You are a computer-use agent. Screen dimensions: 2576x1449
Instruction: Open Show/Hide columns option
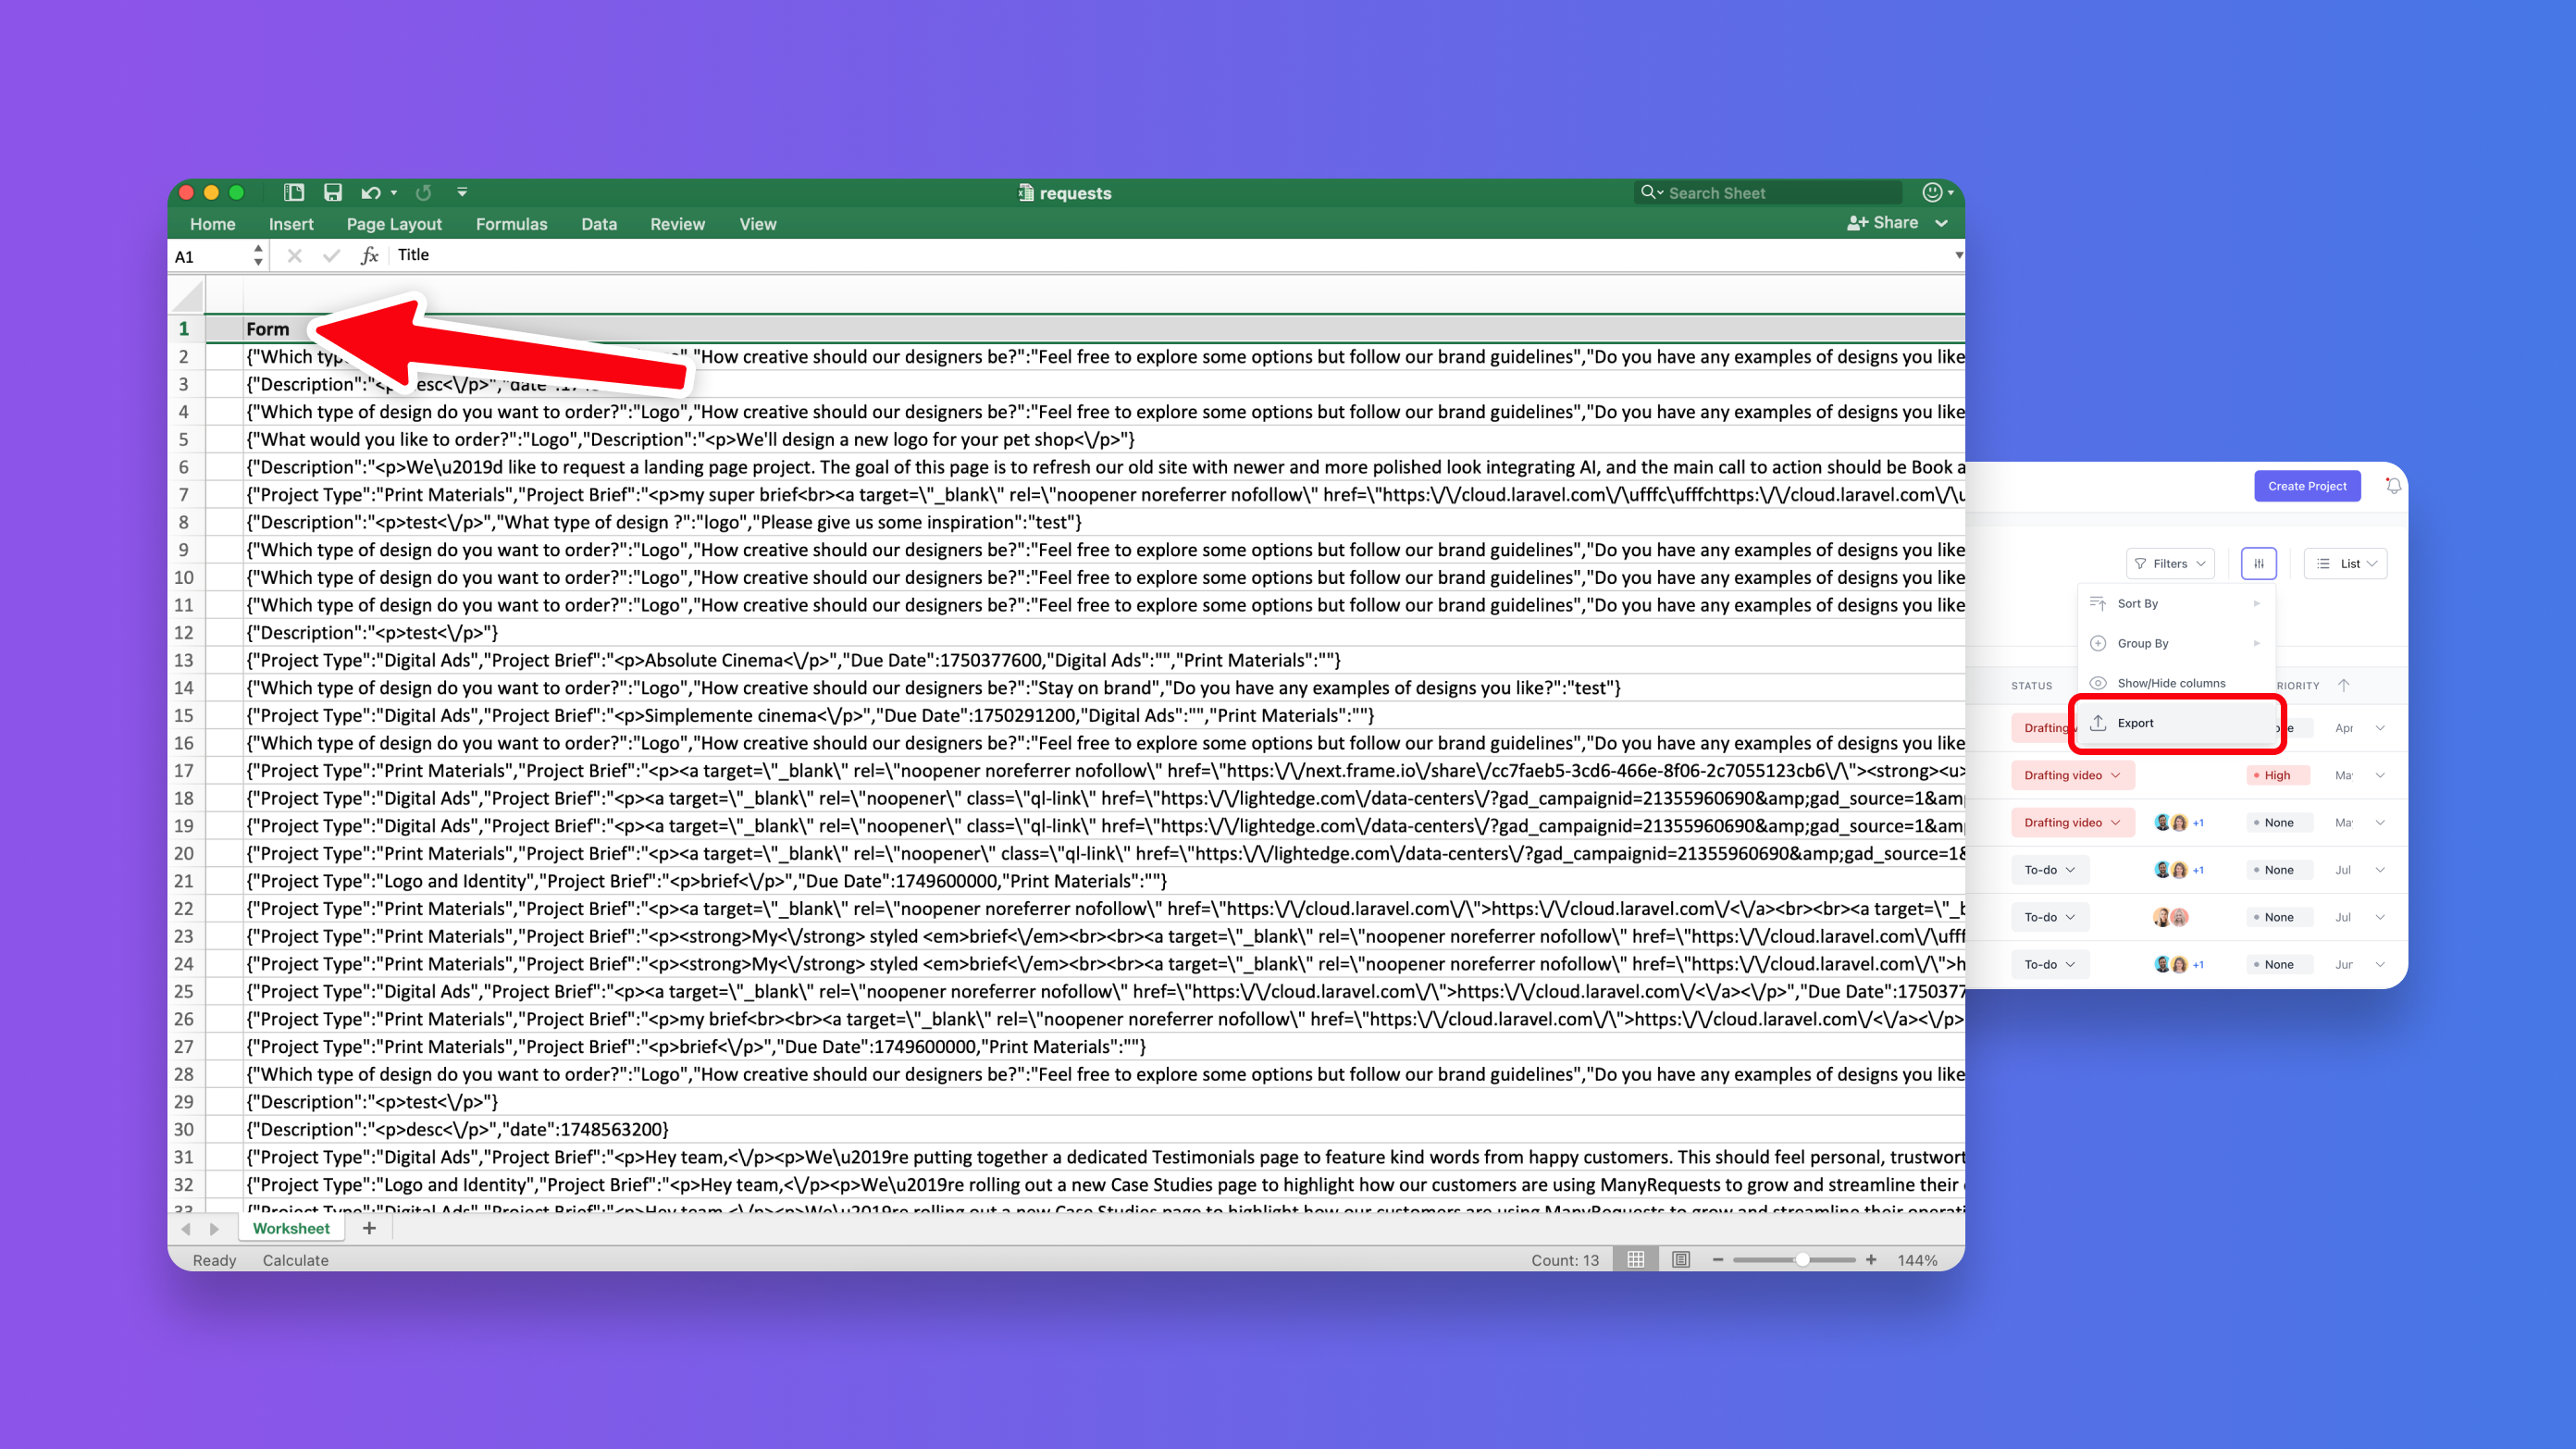(x=2171, y=683)
